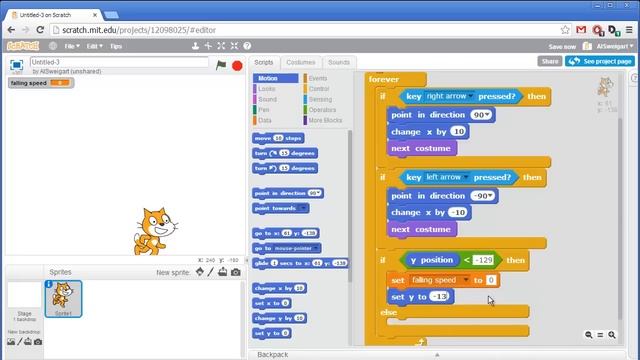640x360 pixels.
Task: Switch to the Sounds tab
Action: [x=339, y=62]
